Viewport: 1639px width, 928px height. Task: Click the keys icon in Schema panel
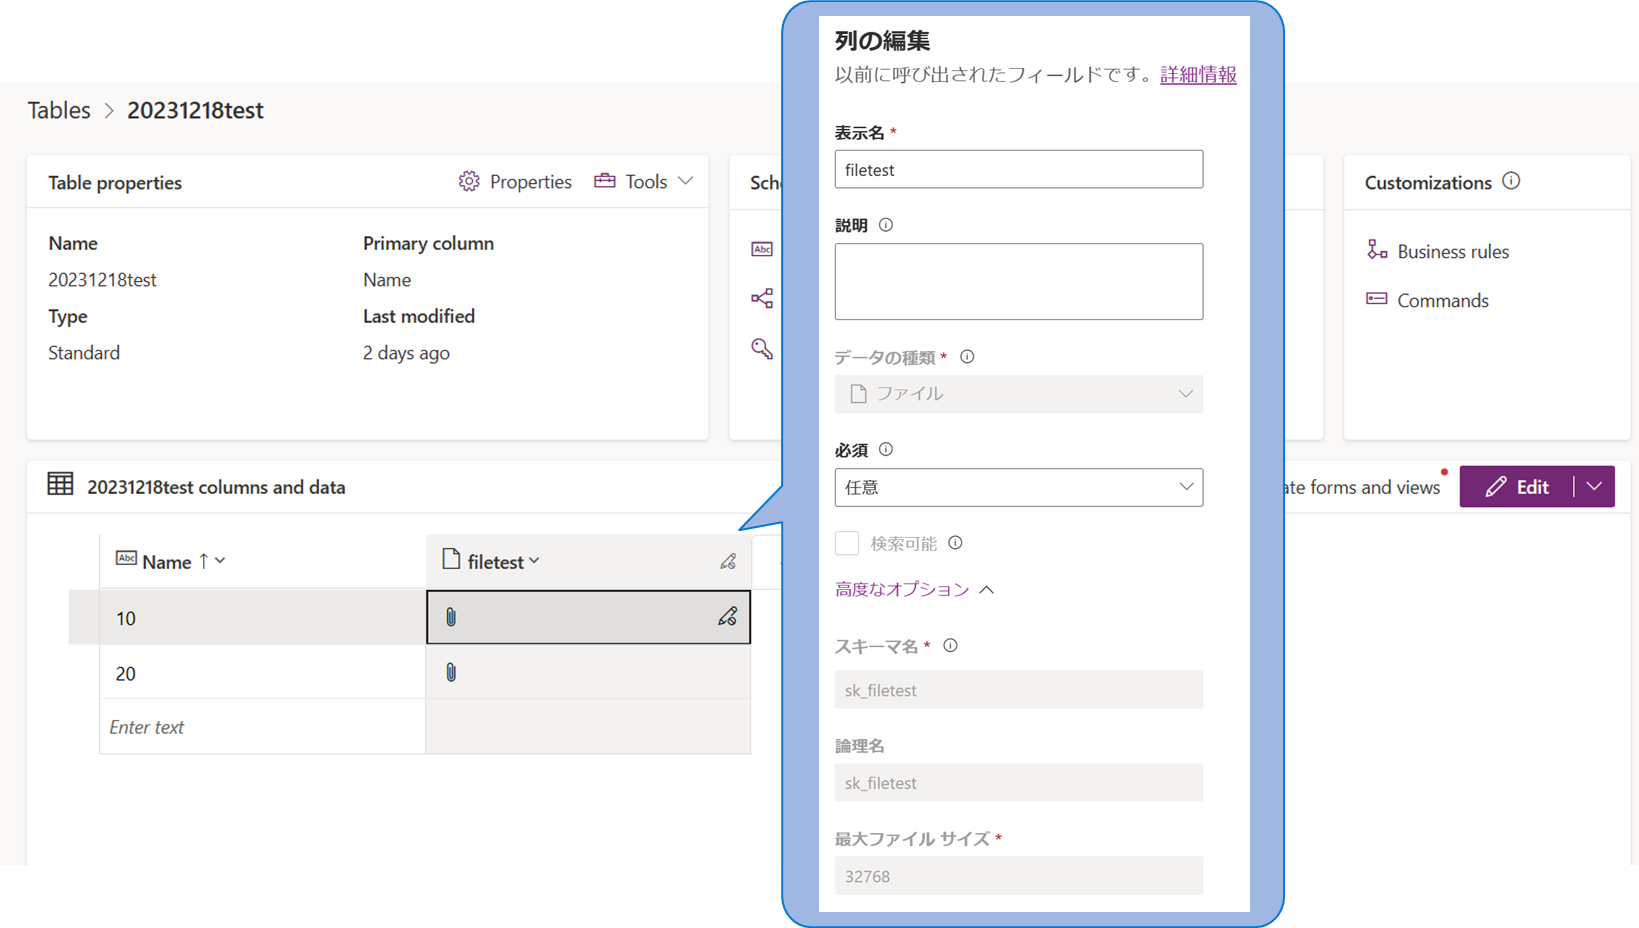point(762,348)
